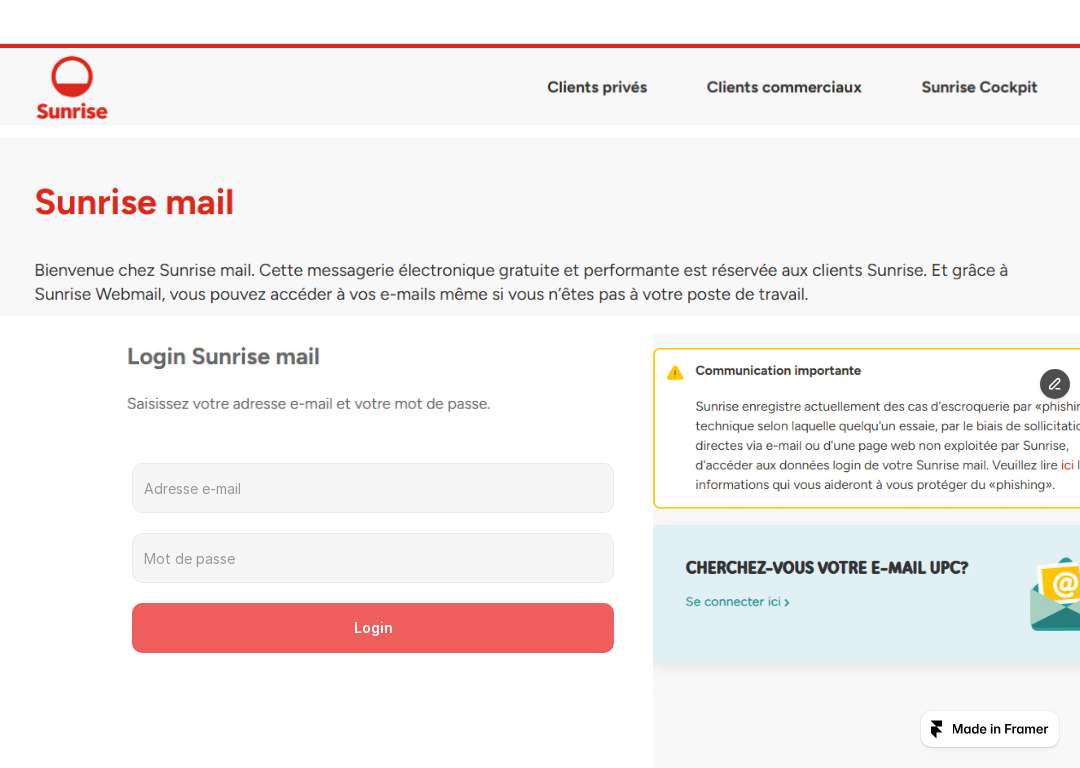Click the Made in Framer badge
The image size is (1080, 768).
click(x=989, y=729)
